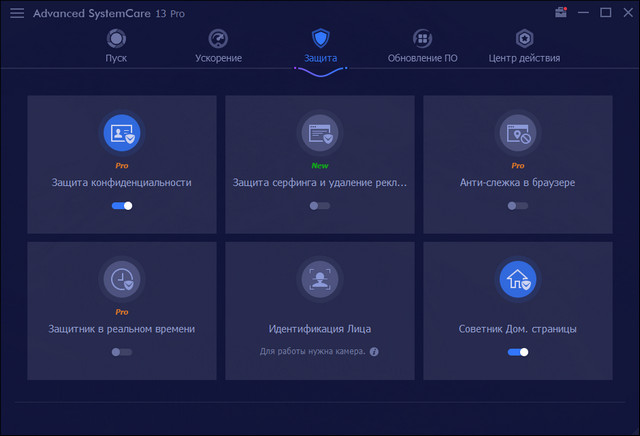Switch to the Пуск tab

116,45
